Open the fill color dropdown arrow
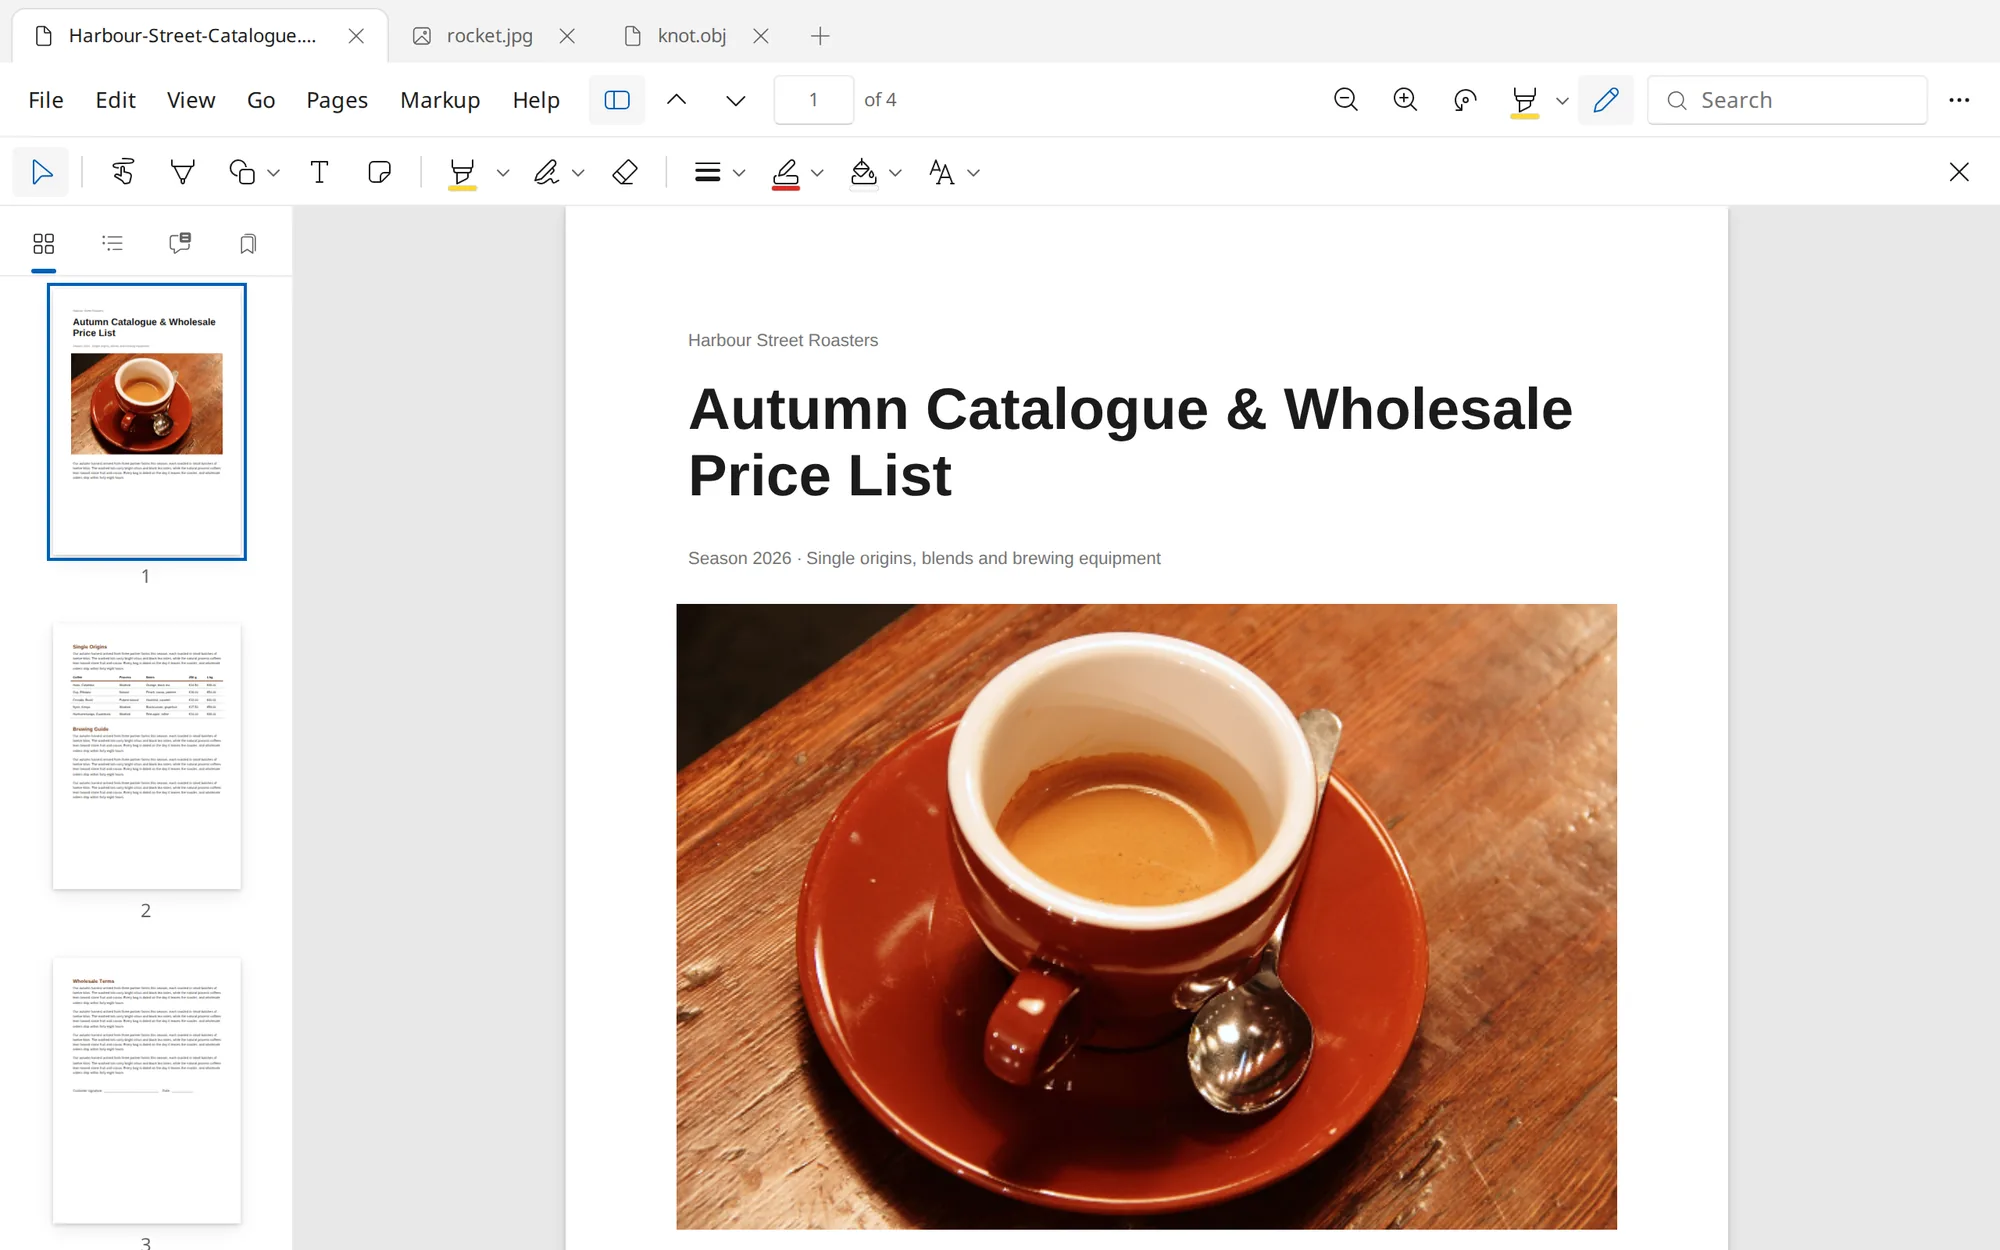The height and width of the screenshot is (1250, 2000). (x=896, y=173)
